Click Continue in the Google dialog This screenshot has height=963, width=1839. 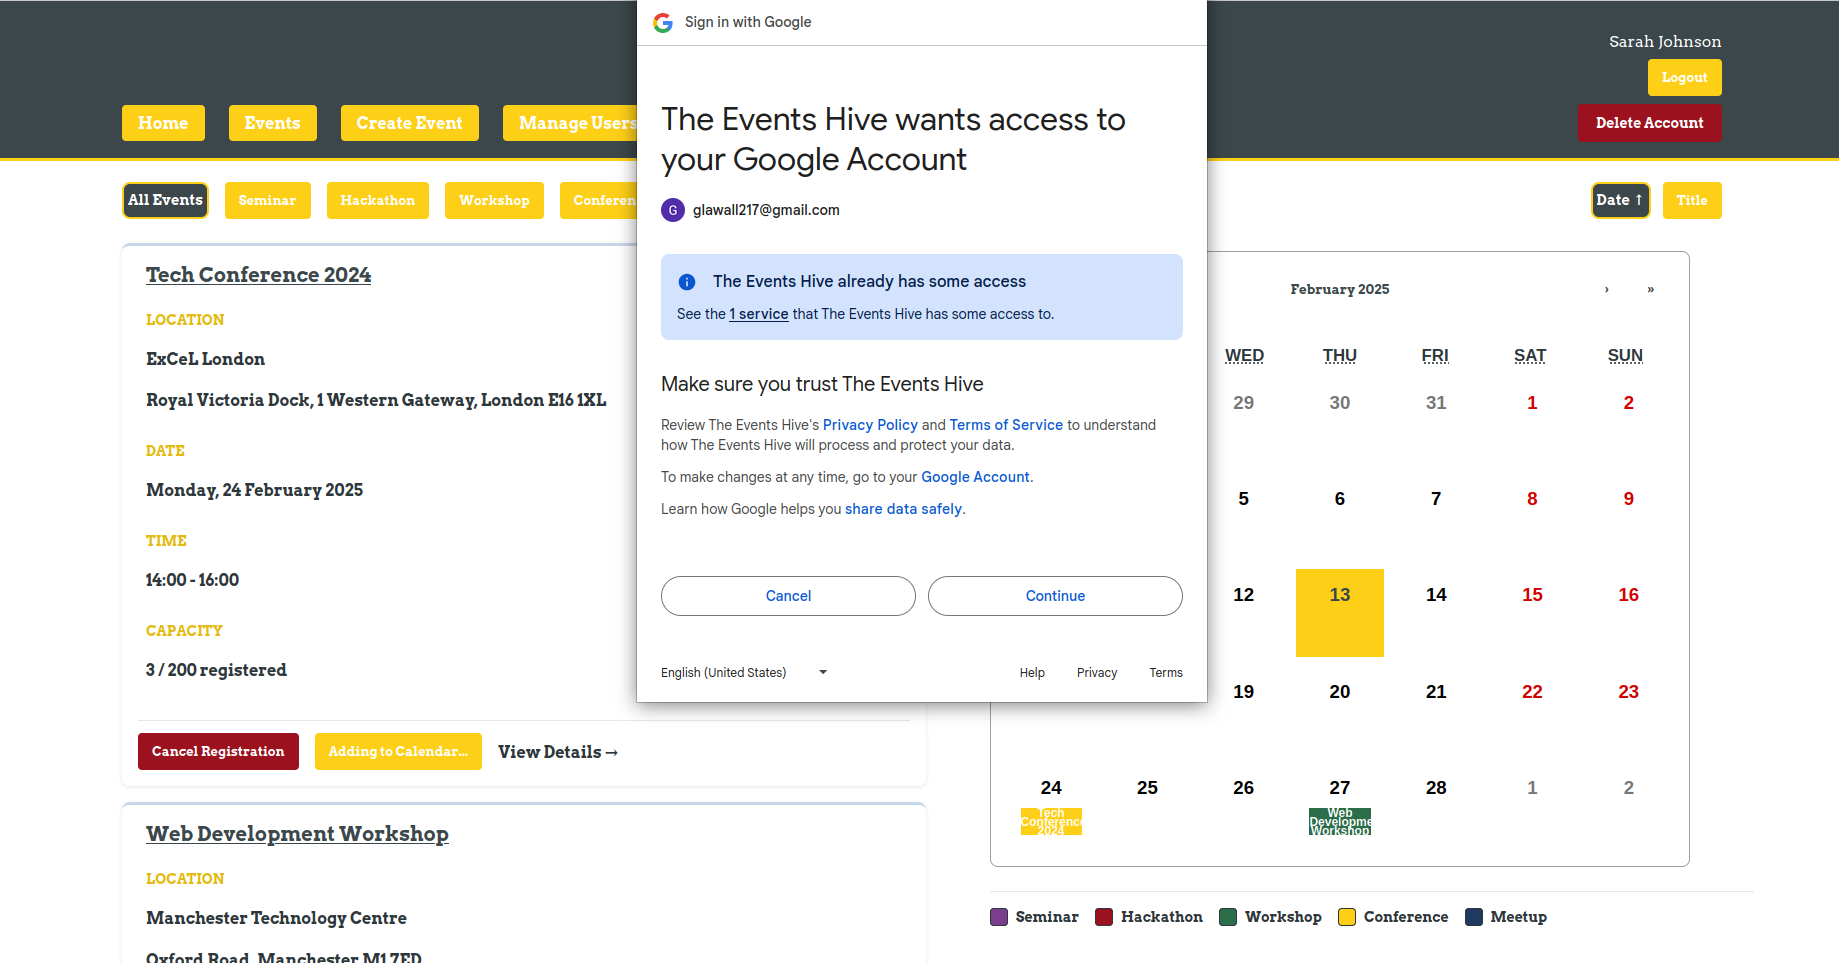point(1055,596)
